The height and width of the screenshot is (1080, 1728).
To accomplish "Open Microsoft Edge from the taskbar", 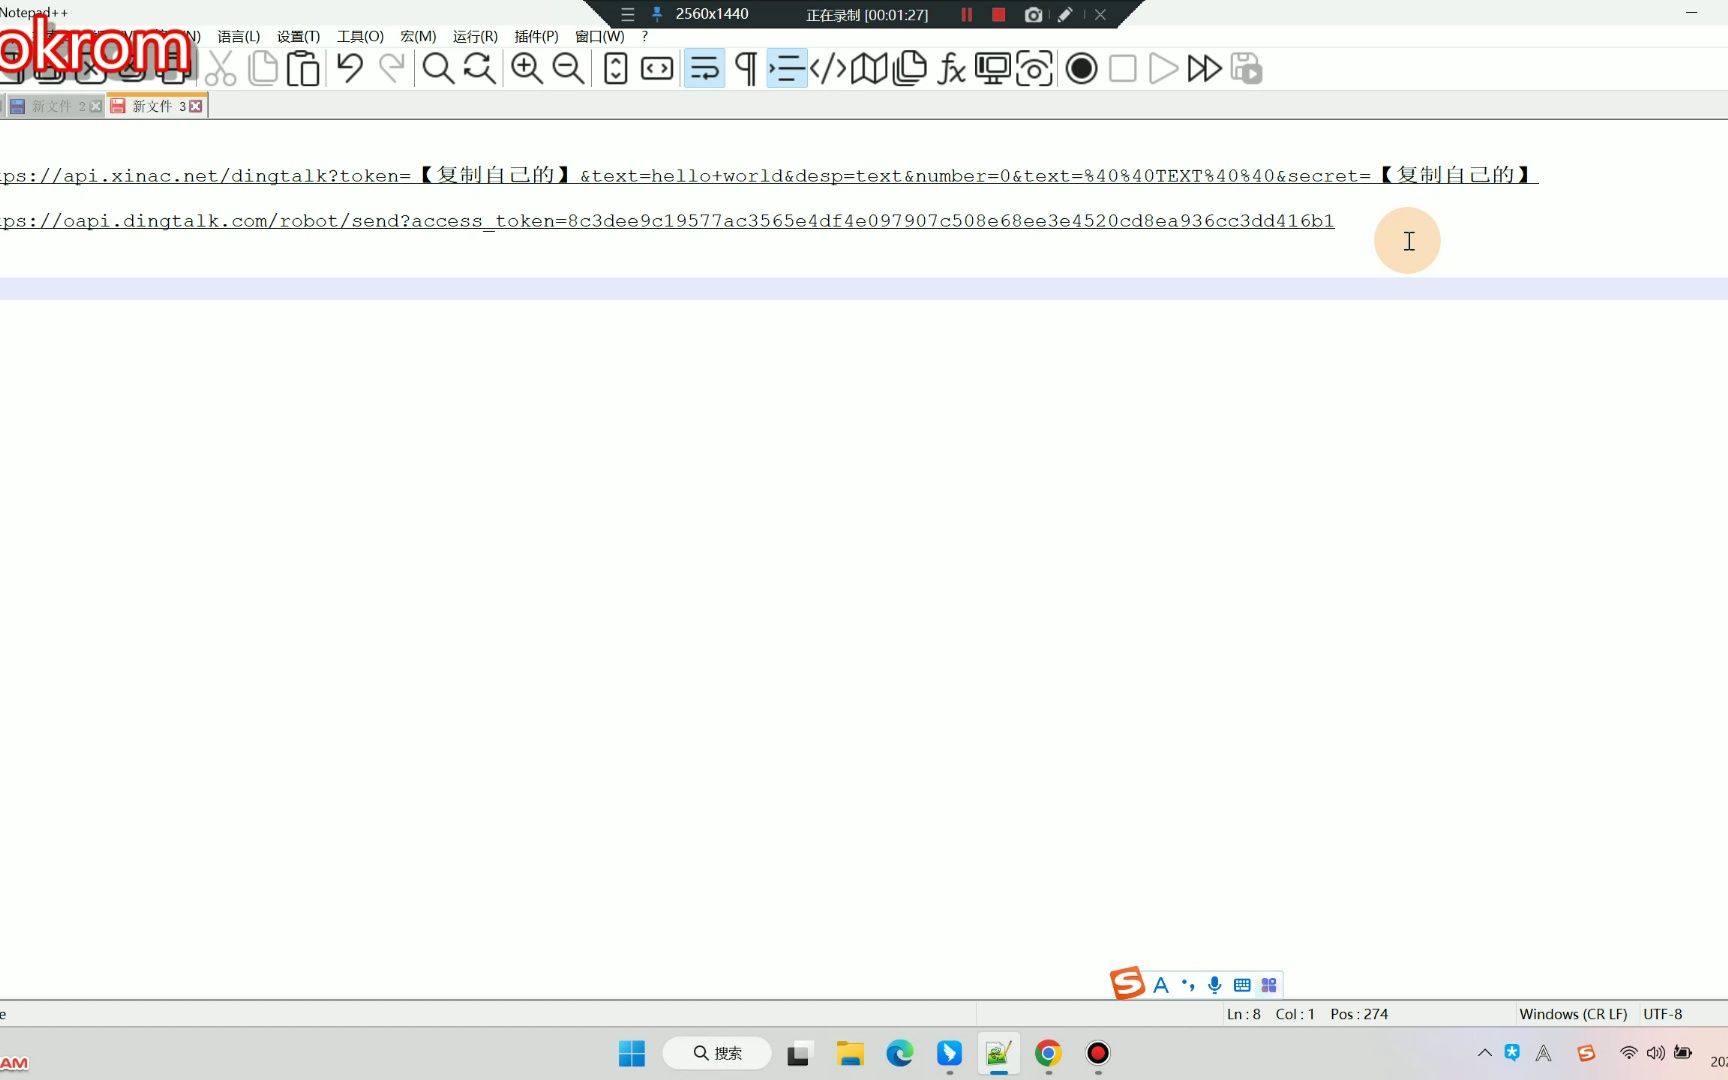I will coord(900,1053).
